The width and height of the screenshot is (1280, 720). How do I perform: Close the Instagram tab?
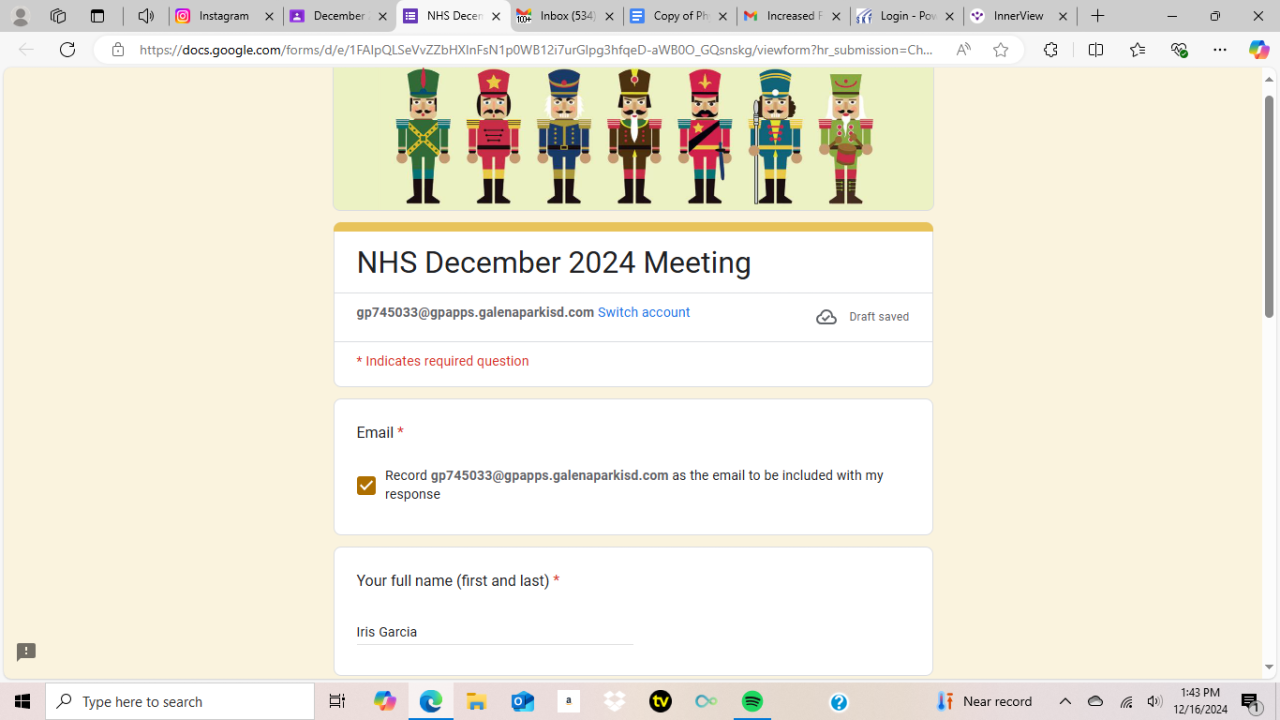269,16
